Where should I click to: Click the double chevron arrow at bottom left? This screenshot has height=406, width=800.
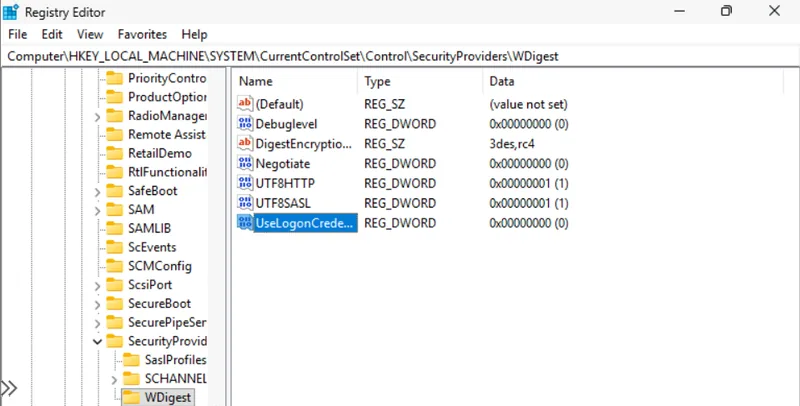(9, 388)
